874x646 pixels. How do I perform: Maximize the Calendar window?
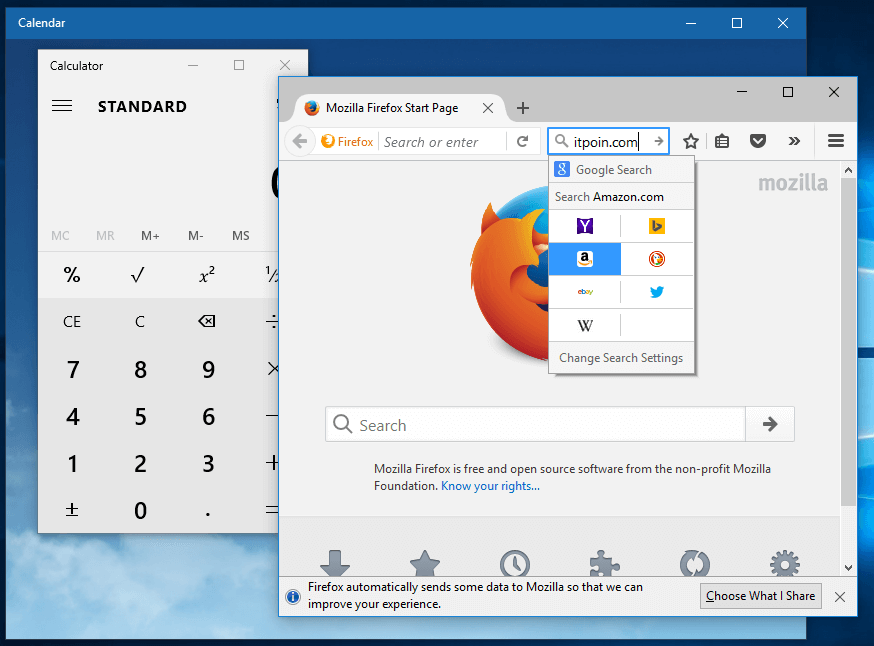pyautogui.click(x=736, y=23)
